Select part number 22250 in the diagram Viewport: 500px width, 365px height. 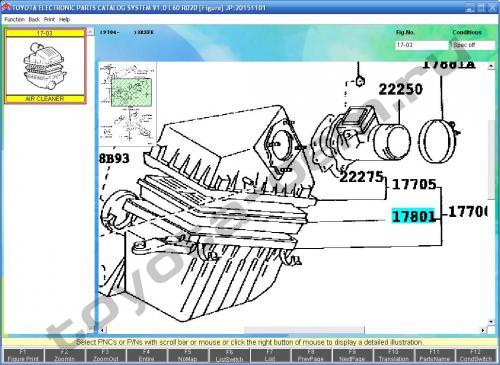click(x=401, y=89)
